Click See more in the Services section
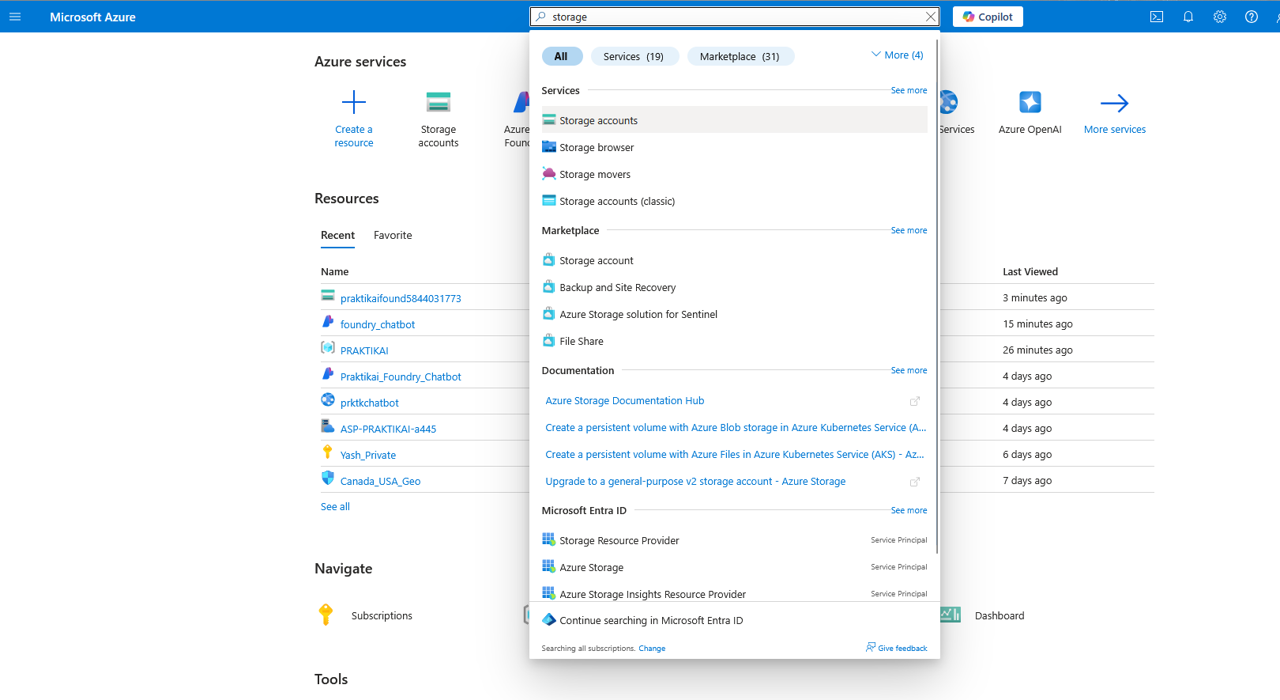 tap(908, 90)
